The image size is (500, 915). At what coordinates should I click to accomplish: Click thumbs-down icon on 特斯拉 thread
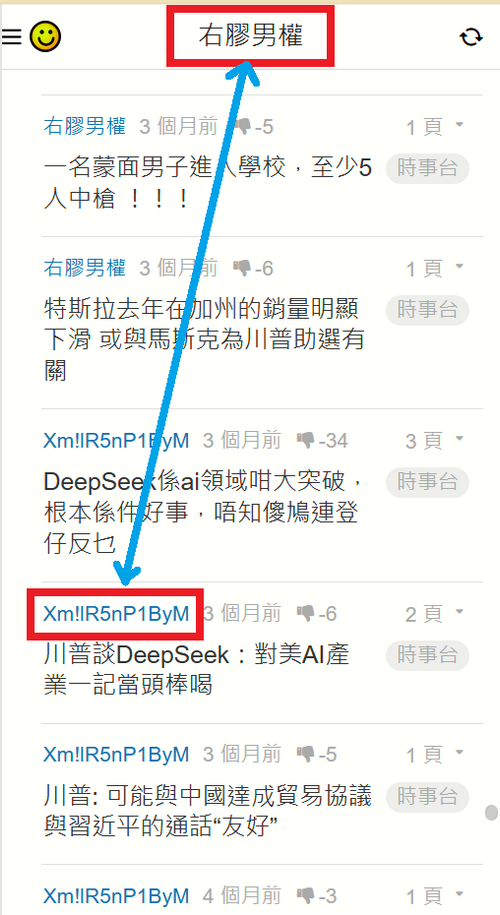[x=242, y=268]
